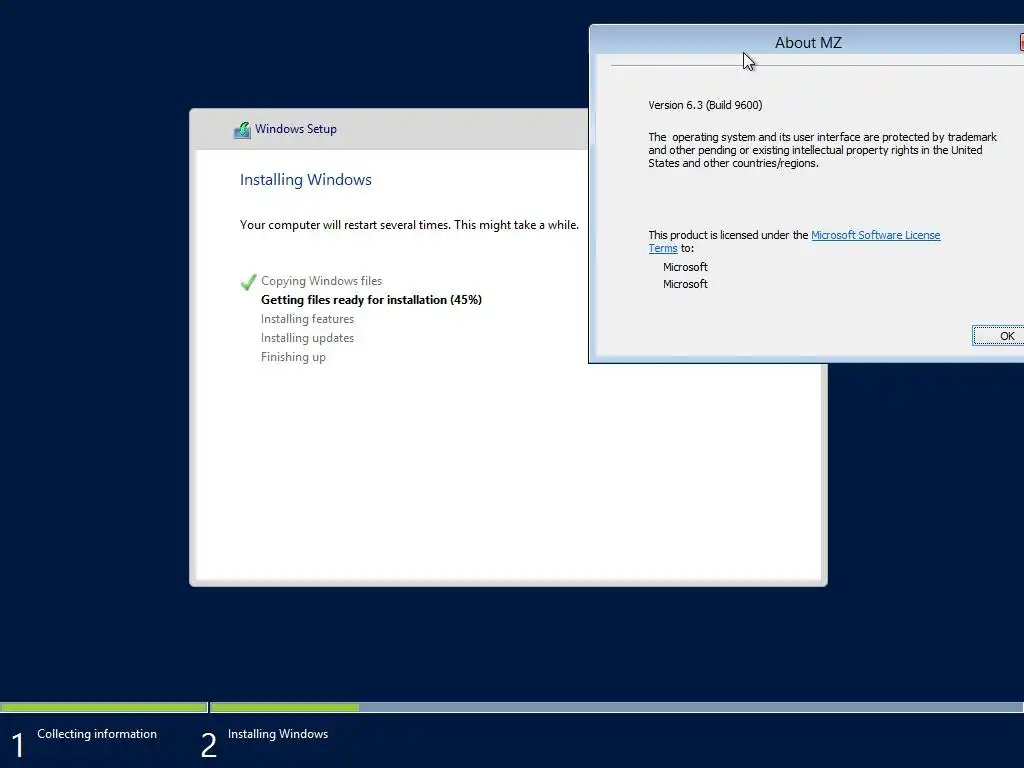The width and height of the screenshot is (1024, 768).
Task: Click the green checkmark beside Copying Windows files
Action: 248,281
